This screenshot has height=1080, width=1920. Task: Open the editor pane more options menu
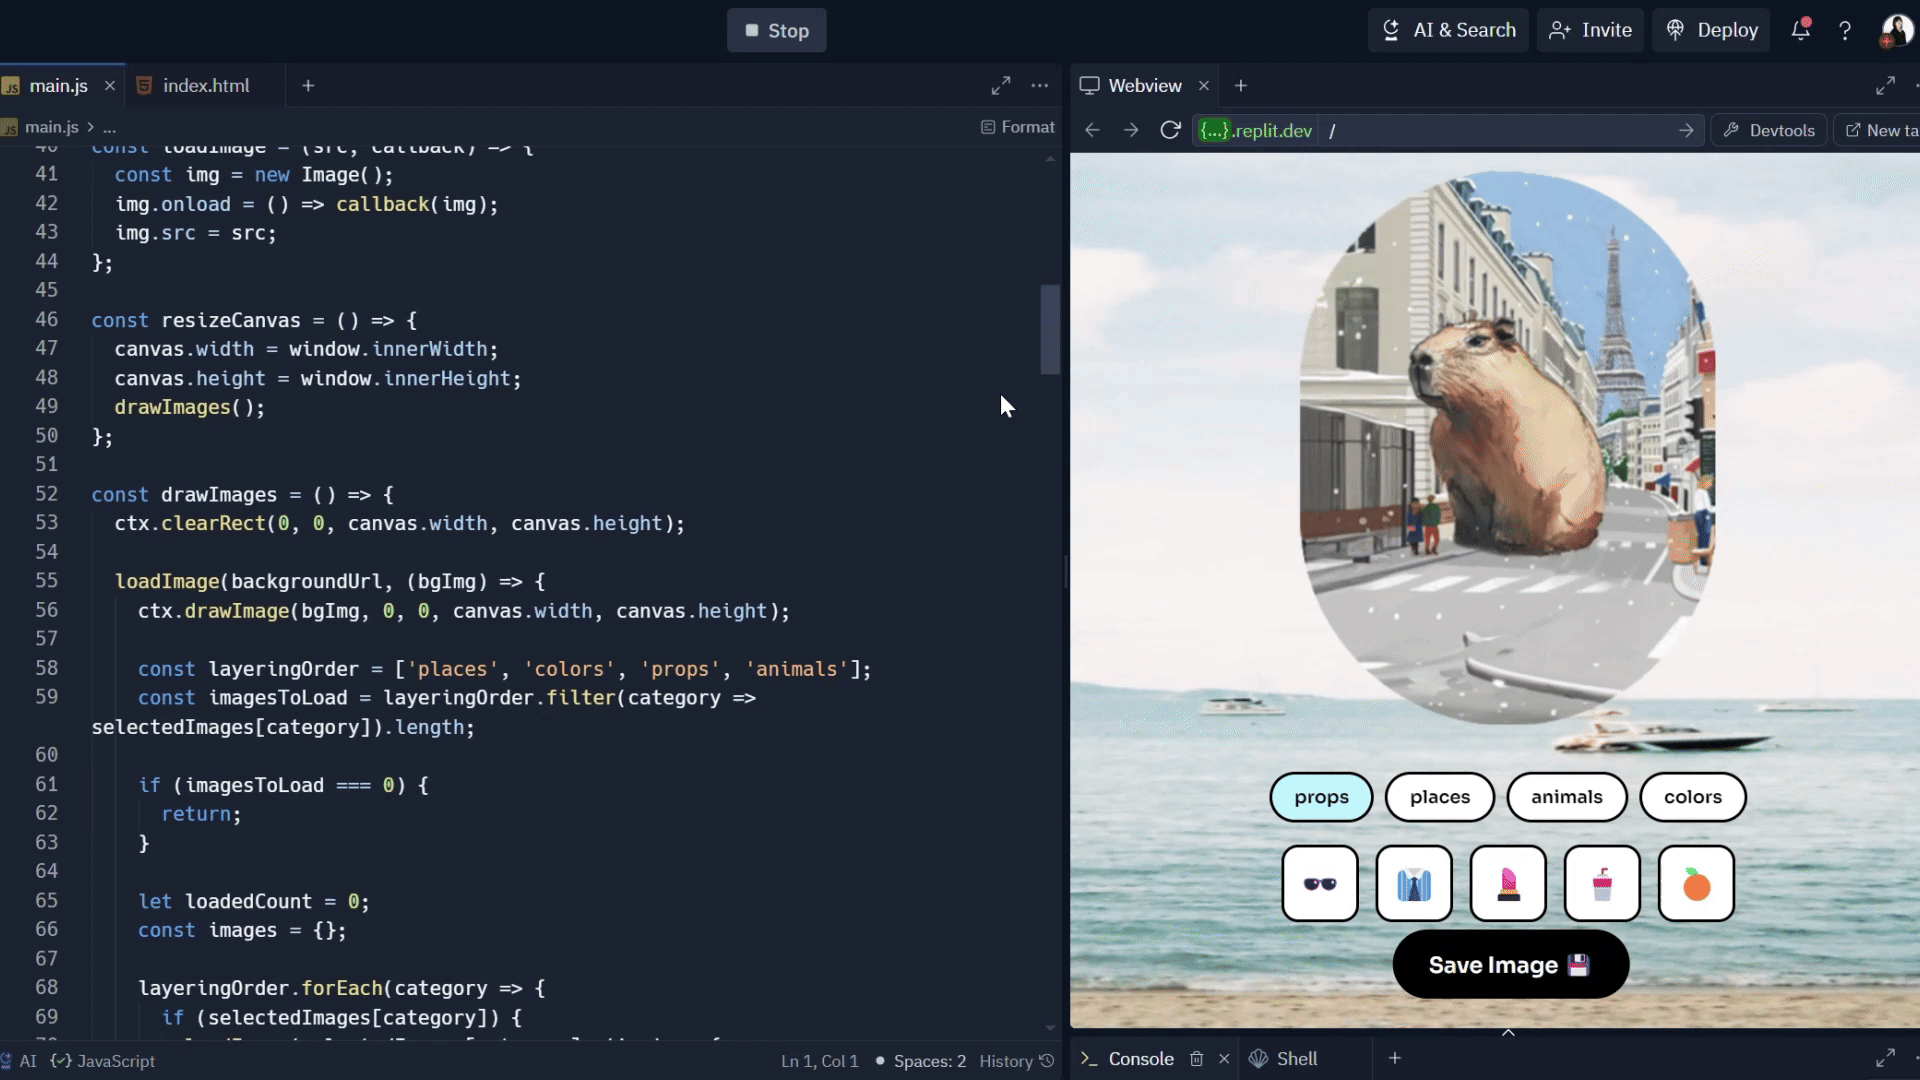coord(1040,86)
